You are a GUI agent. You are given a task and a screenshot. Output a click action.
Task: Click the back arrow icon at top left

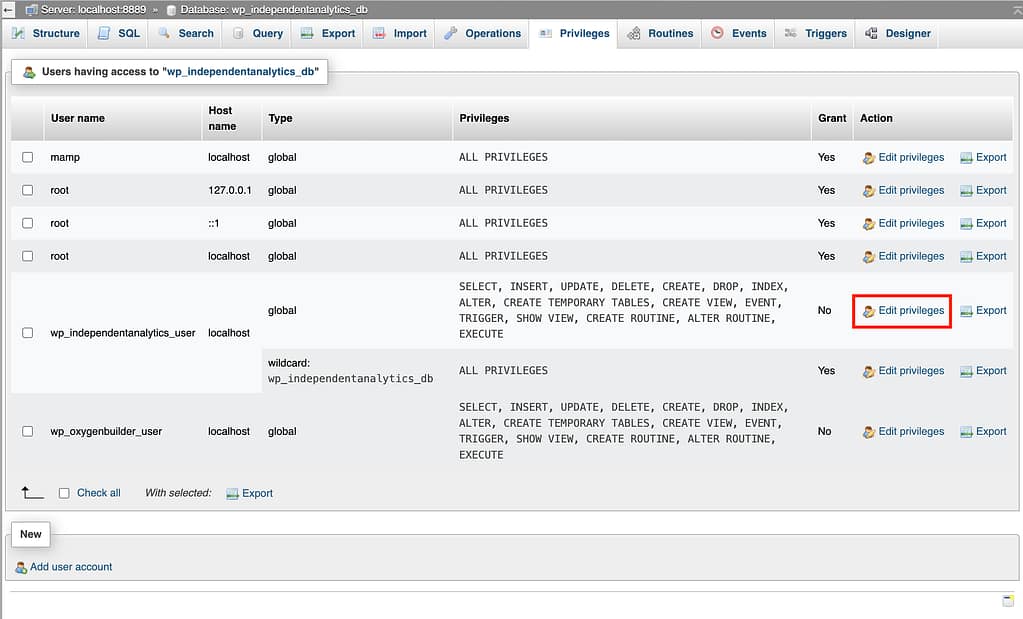click(x=8, y=9)
